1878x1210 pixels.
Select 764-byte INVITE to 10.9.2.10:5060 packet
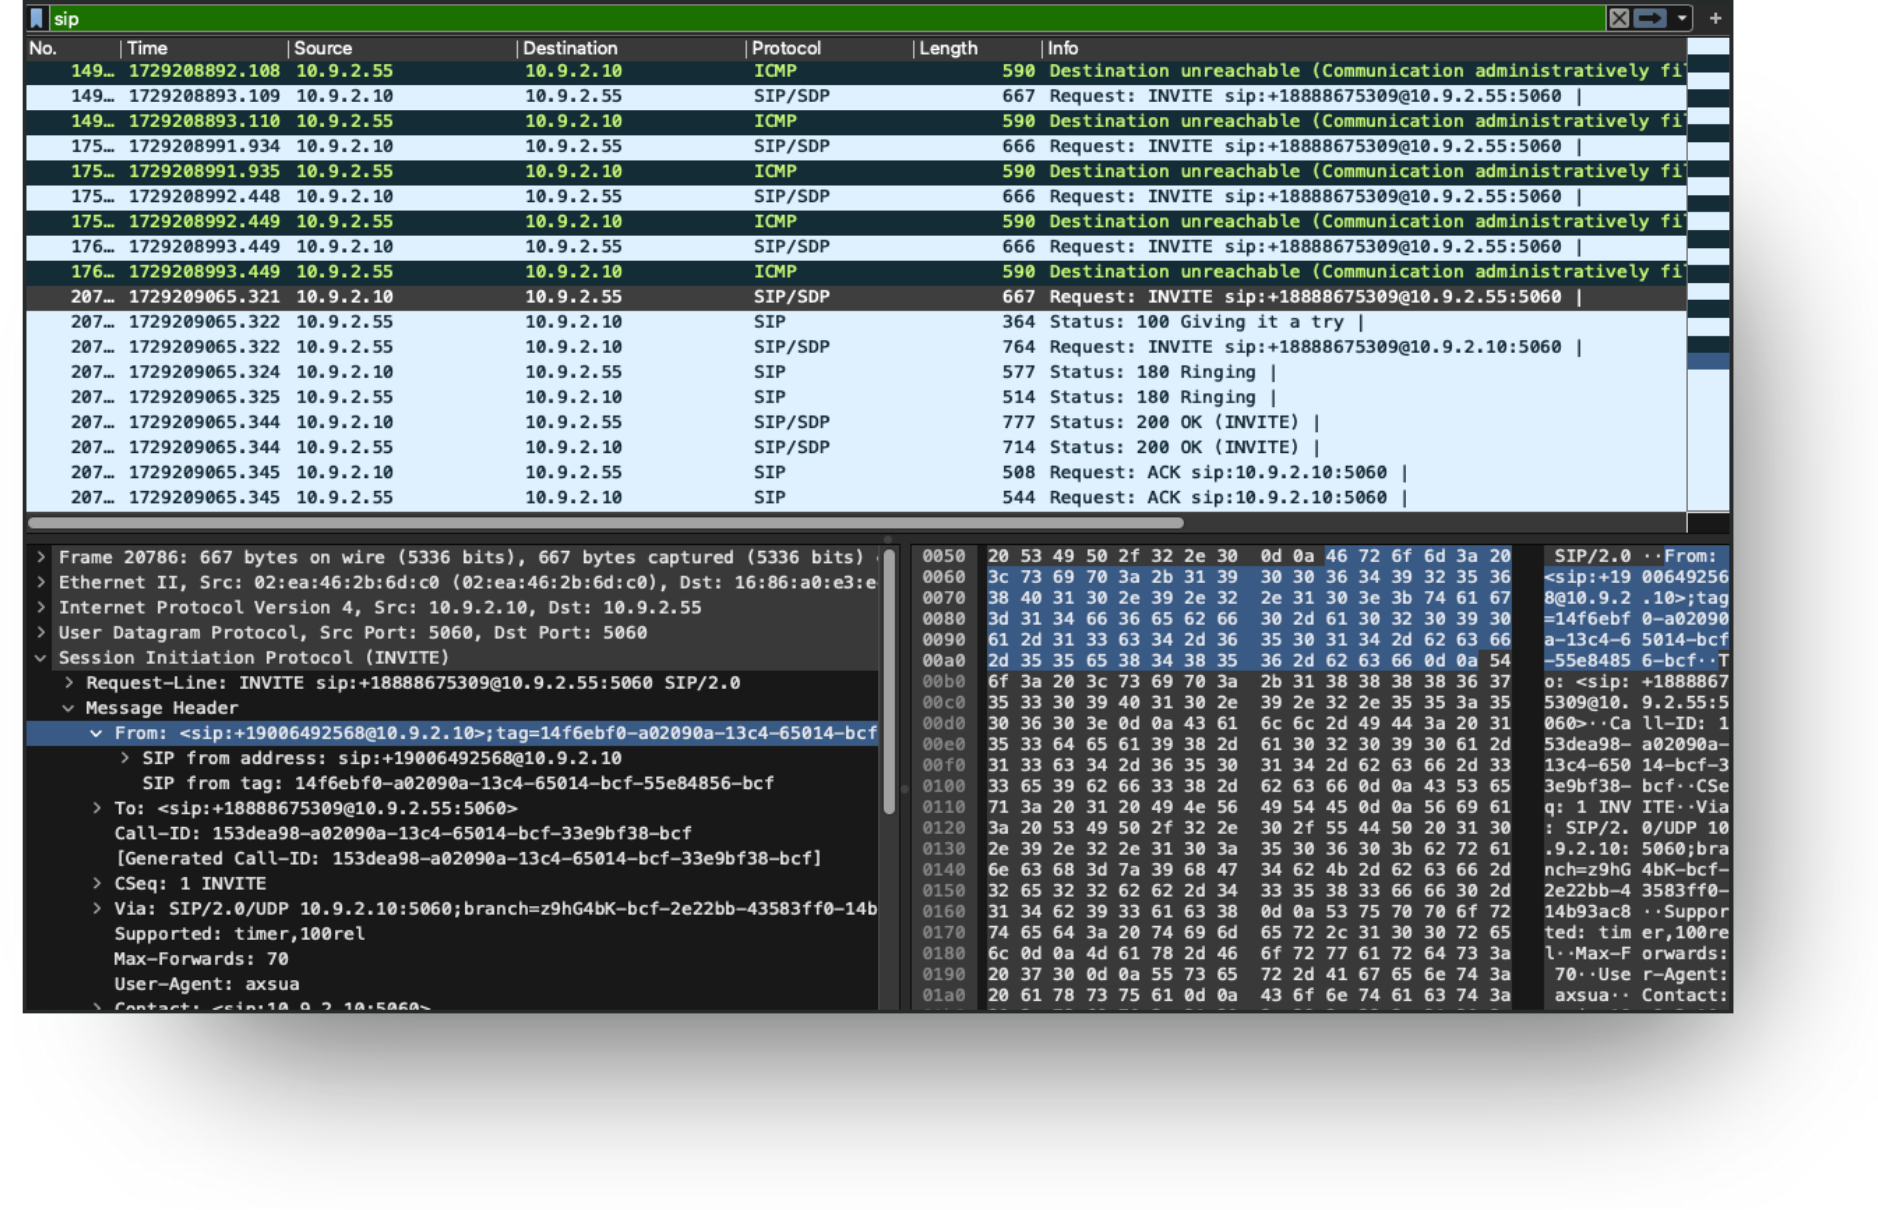[855, 347]
